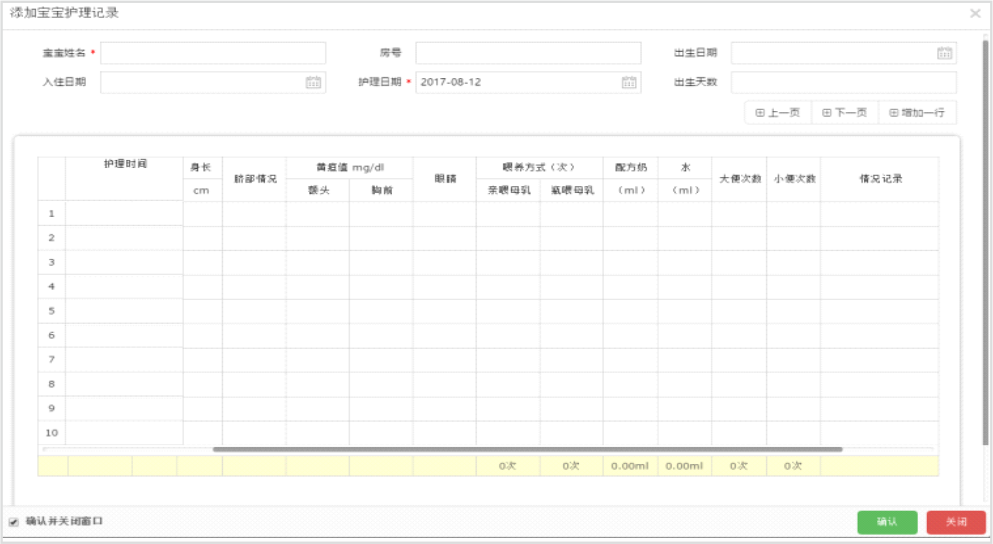Click the 上一页 previous page button

[x=777, y=113]
